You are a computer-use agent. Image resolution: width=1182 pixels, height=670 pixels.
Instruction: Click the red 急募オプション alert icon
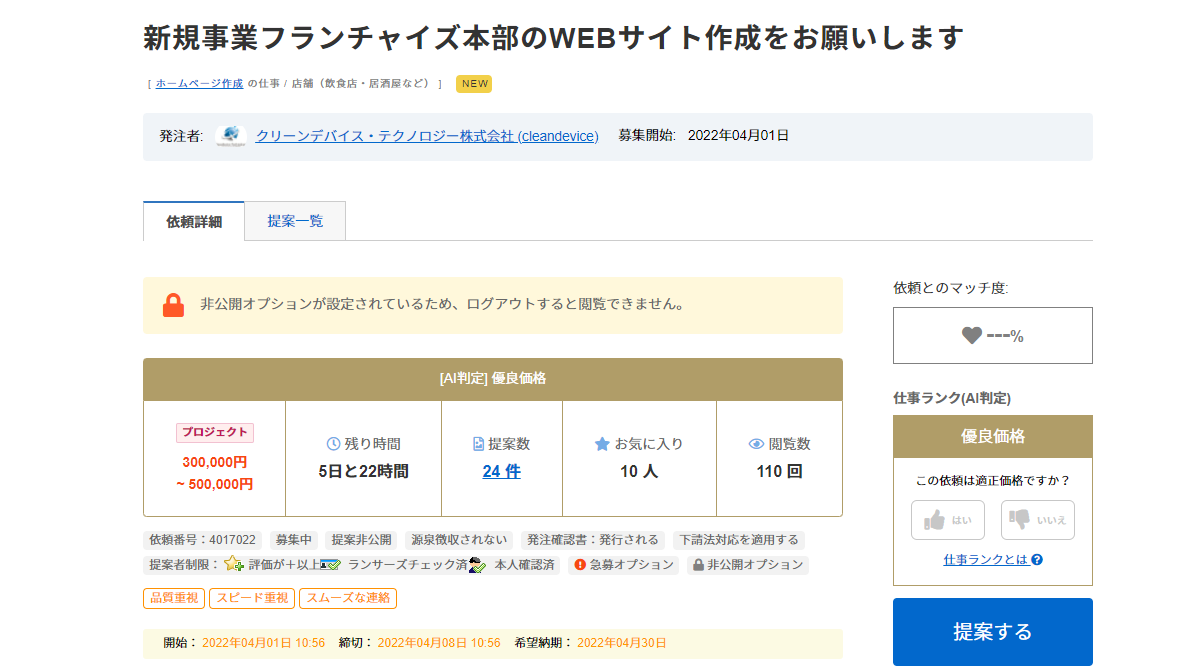pyautogui.click(x=580, y=564)
